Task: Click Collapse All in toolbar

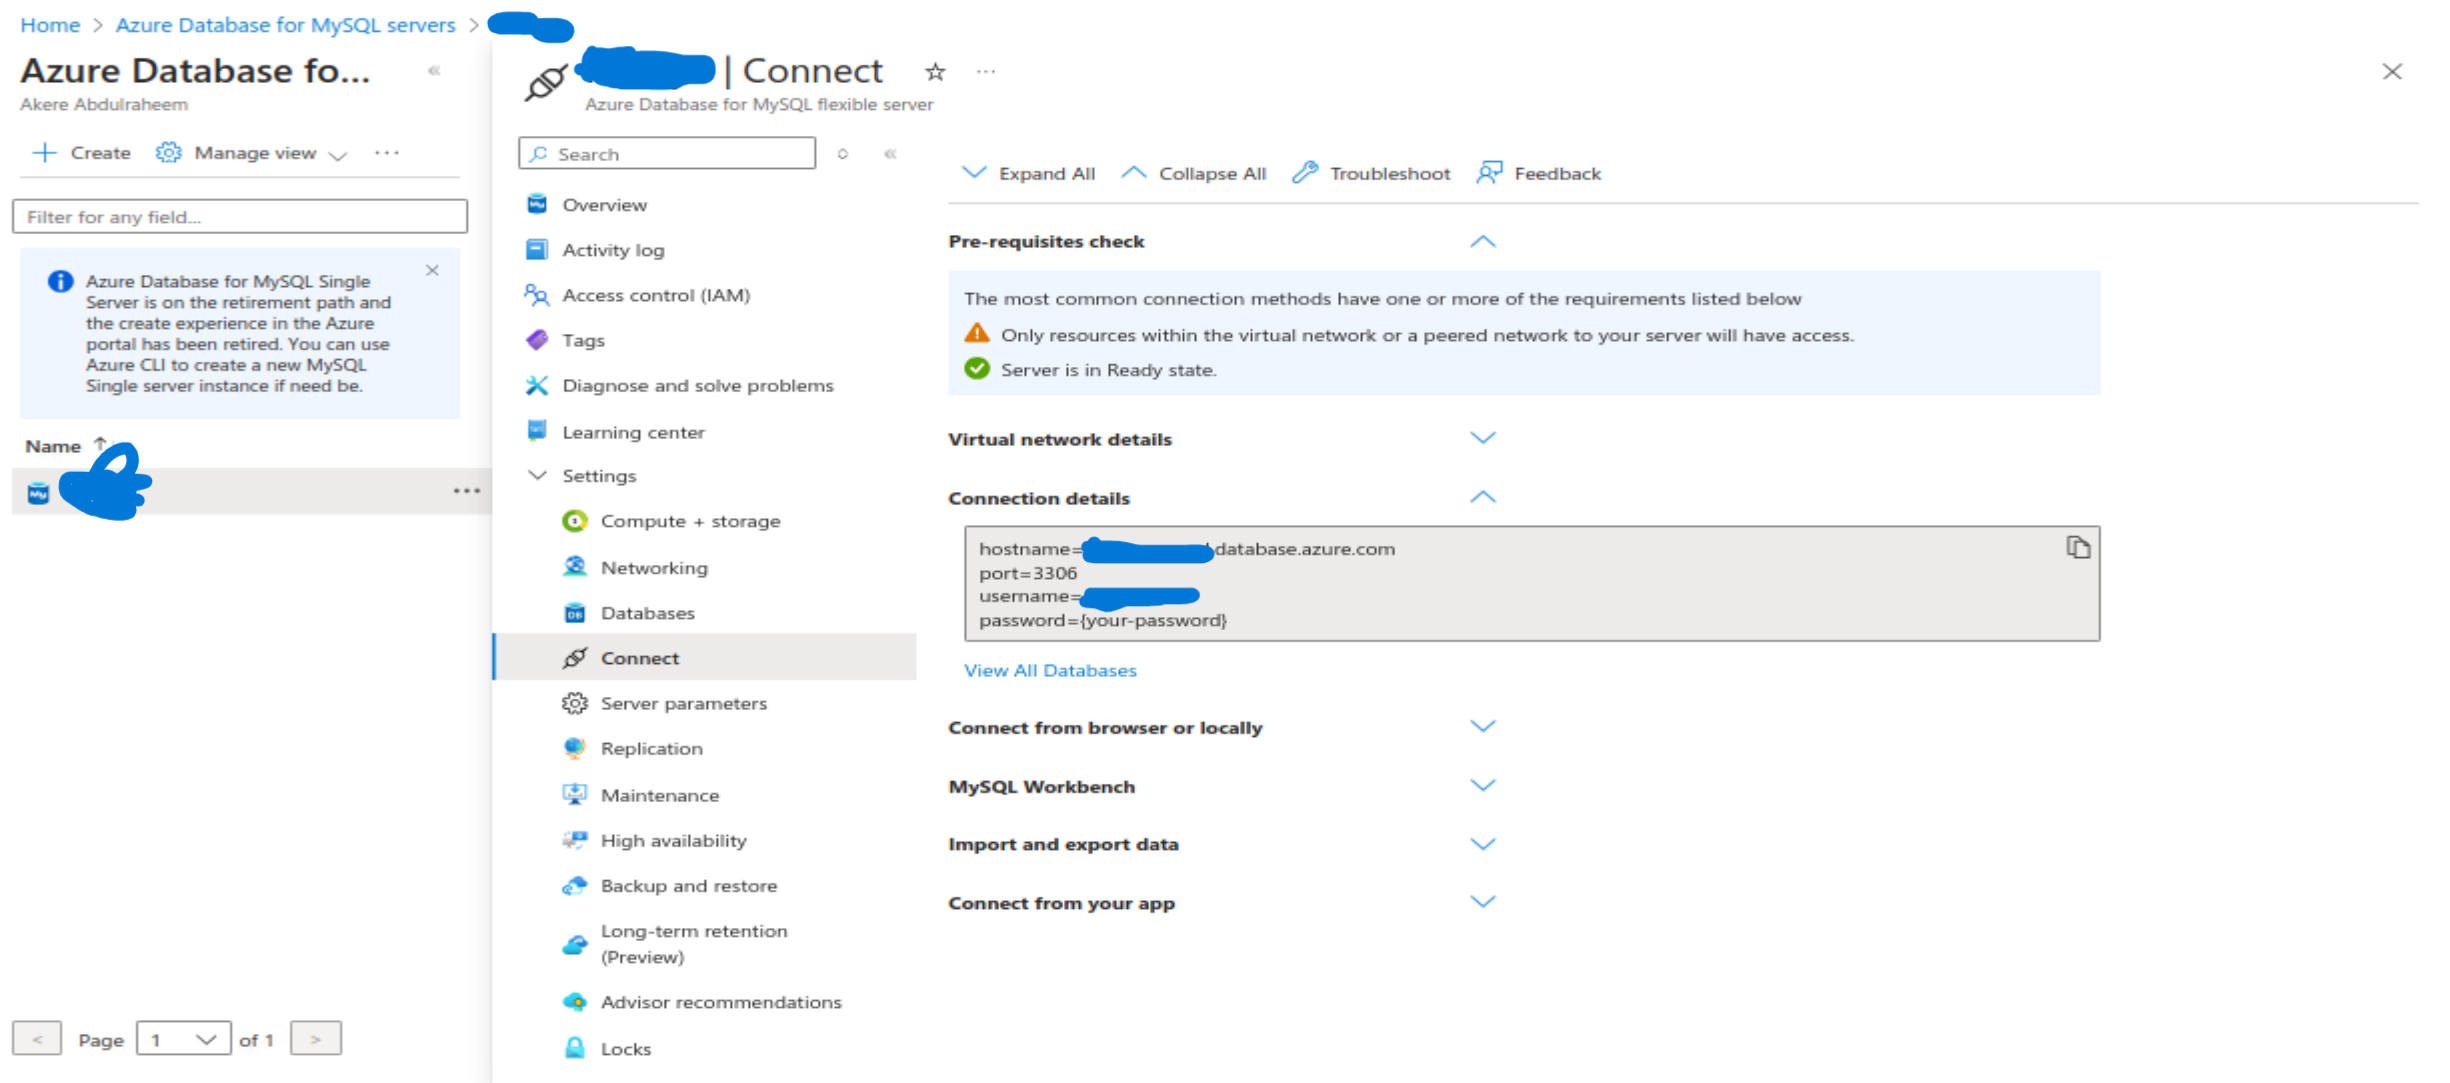Action: 1194,173
